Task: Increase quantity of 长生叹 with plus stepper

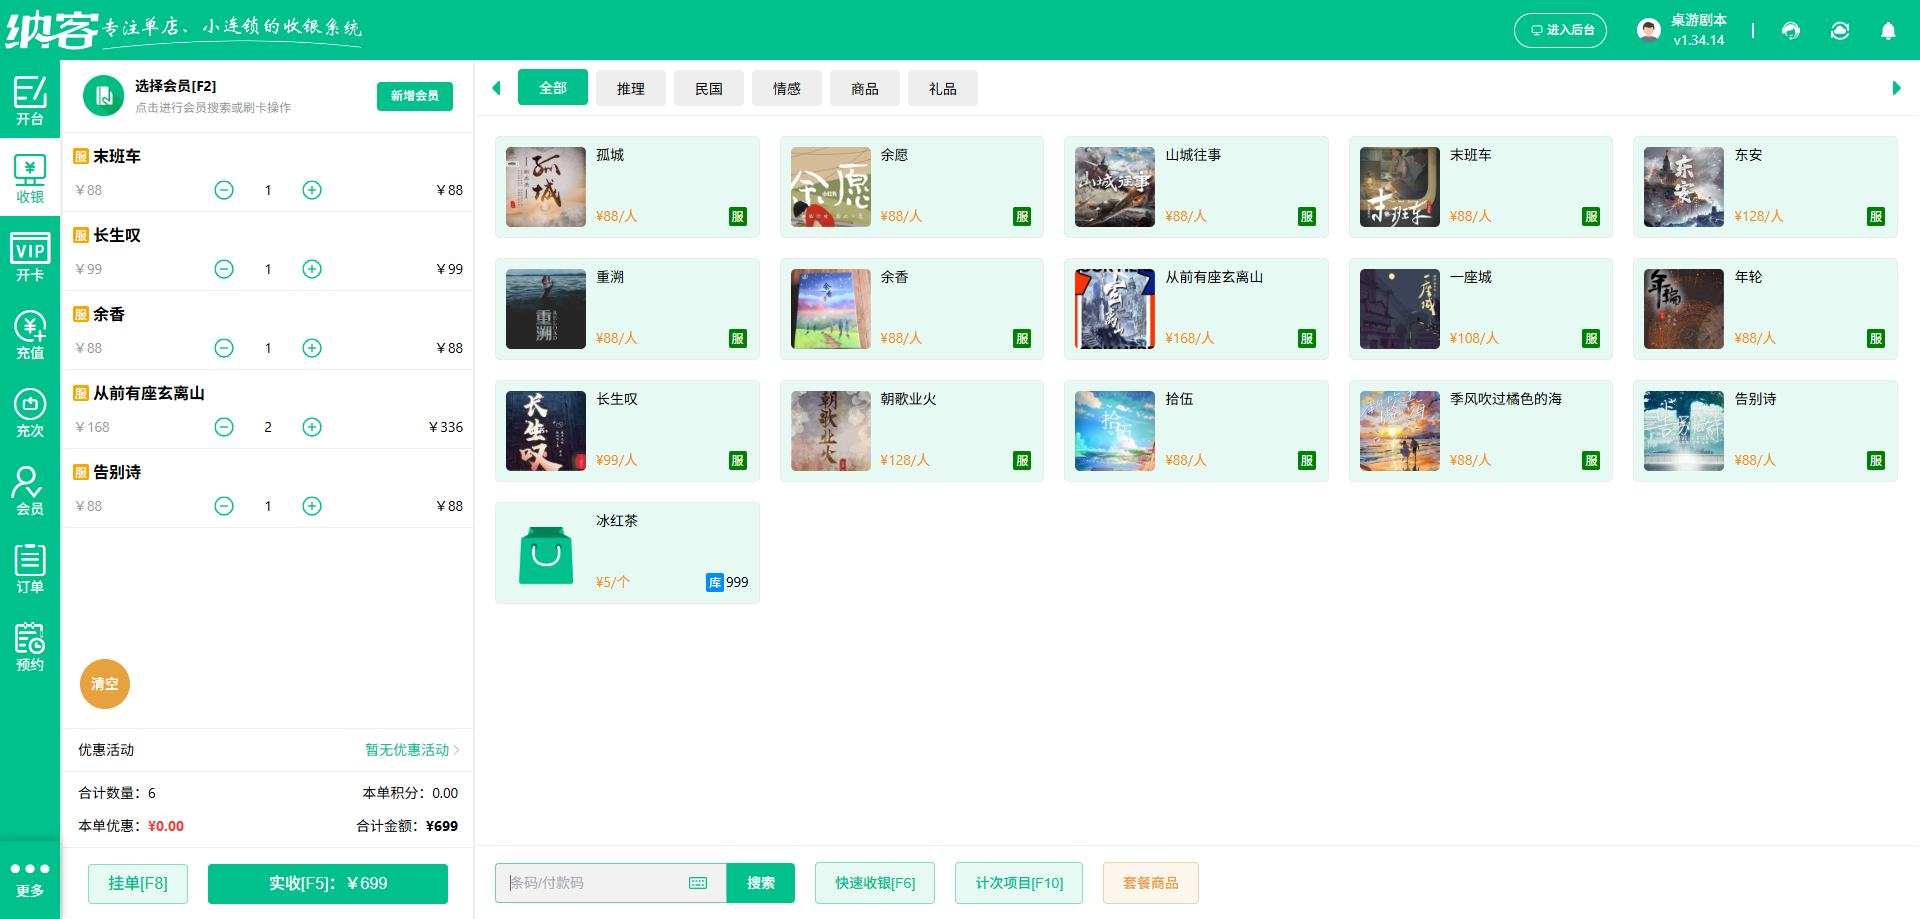Action: (311, 268)
